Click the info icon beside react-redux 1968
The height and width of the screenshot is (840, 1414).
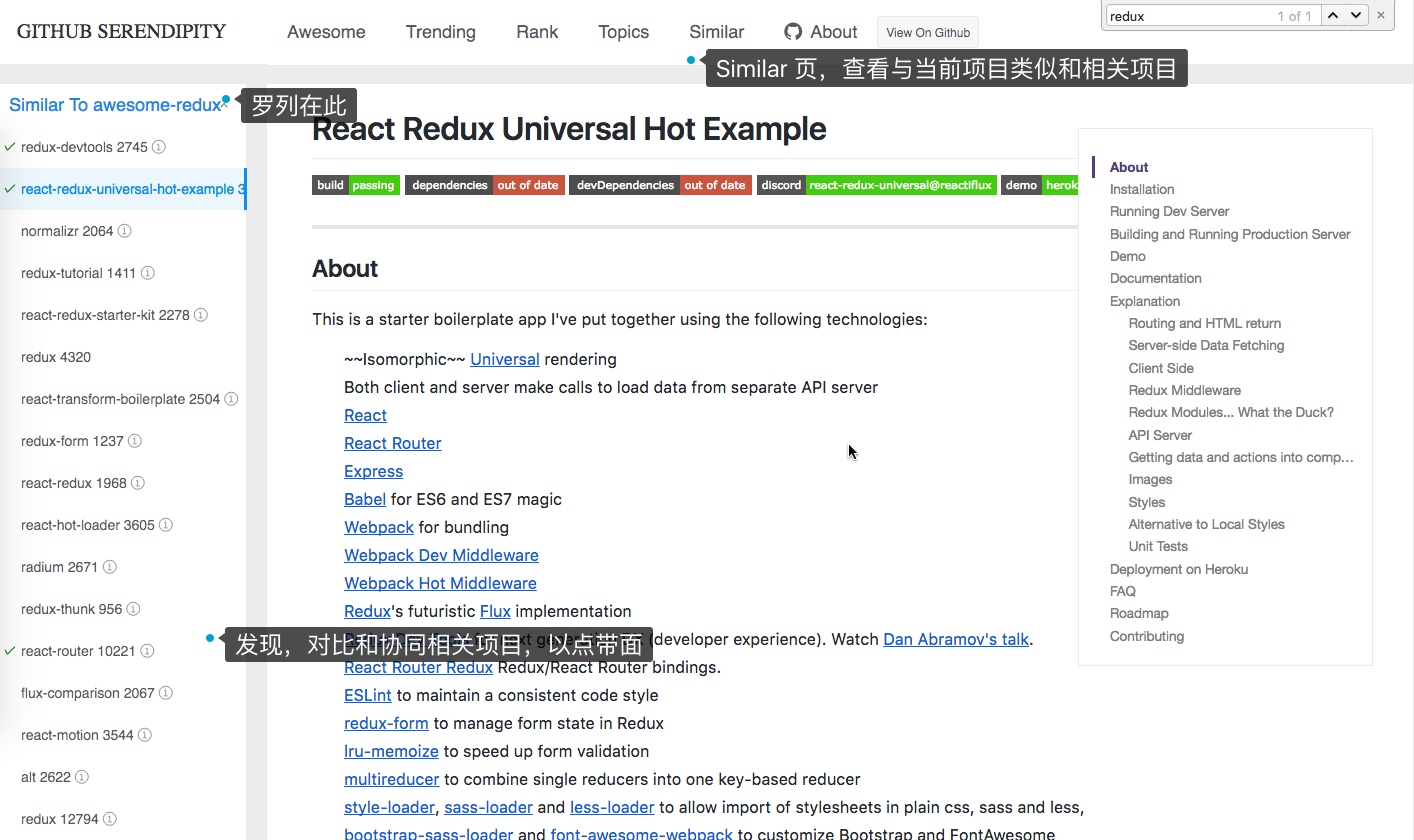click(x=138, y=483)
